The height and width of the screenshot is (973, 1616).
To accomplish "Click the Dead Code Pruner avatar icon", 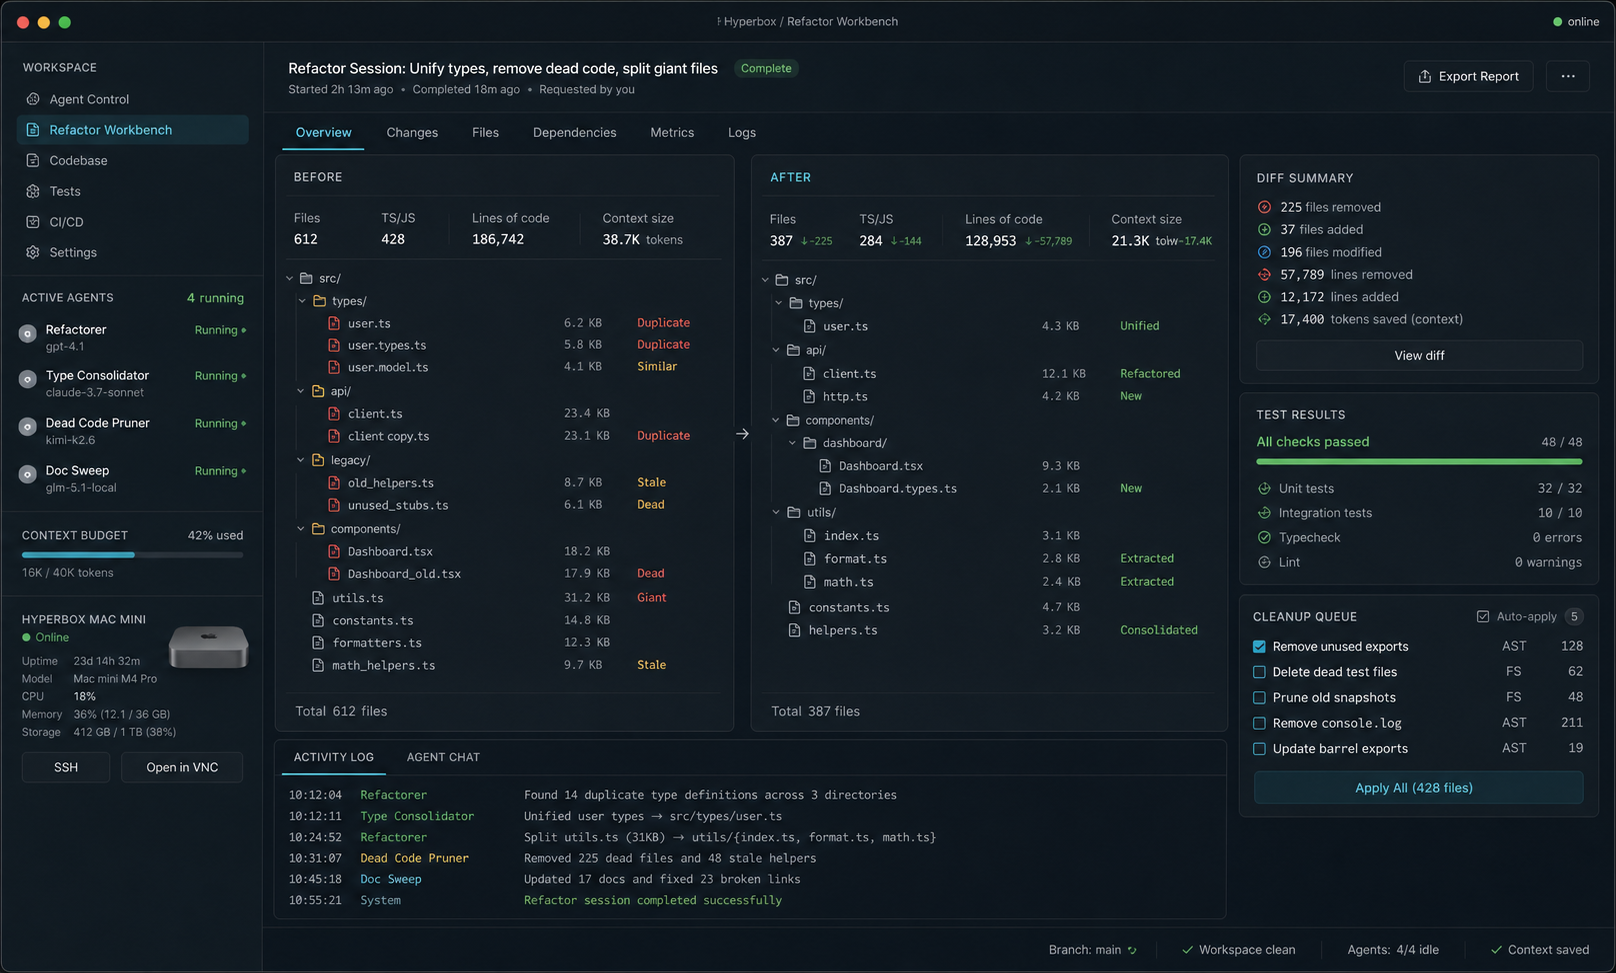I will (x=28, y=427).
